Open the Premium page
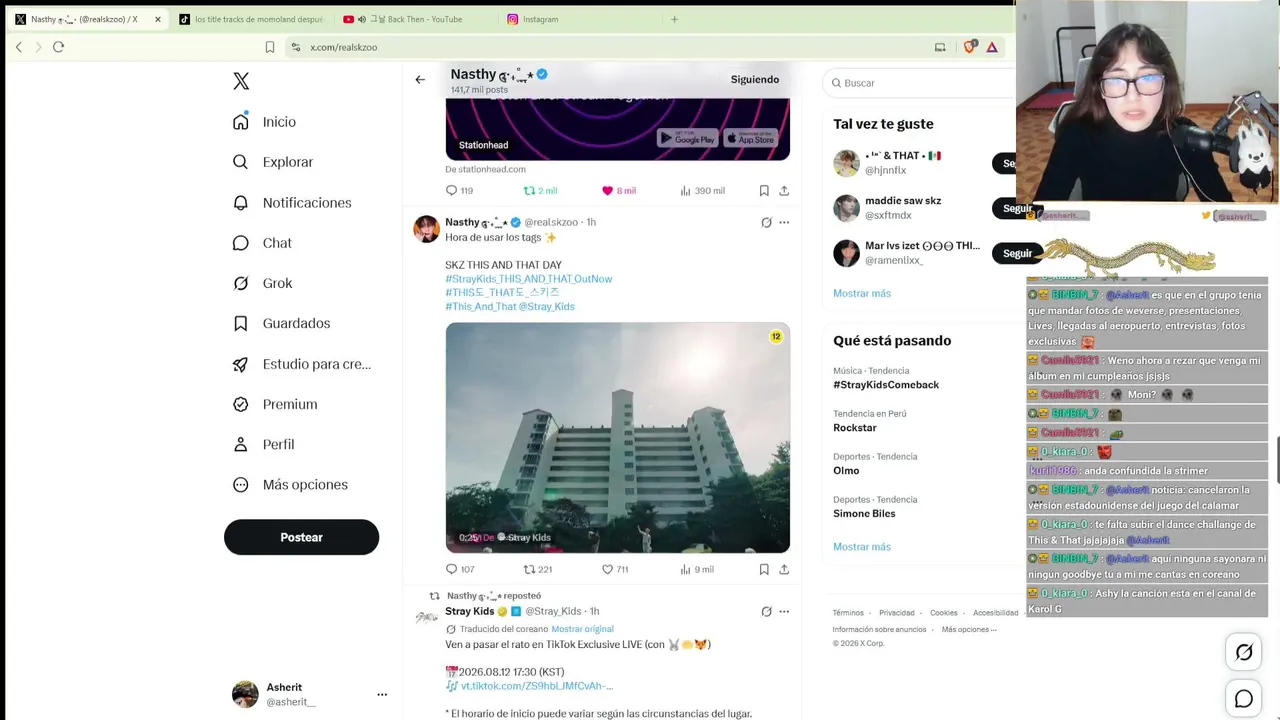Screen dimensions: 1280x720 pyautogui.click(x=275, y=404)
